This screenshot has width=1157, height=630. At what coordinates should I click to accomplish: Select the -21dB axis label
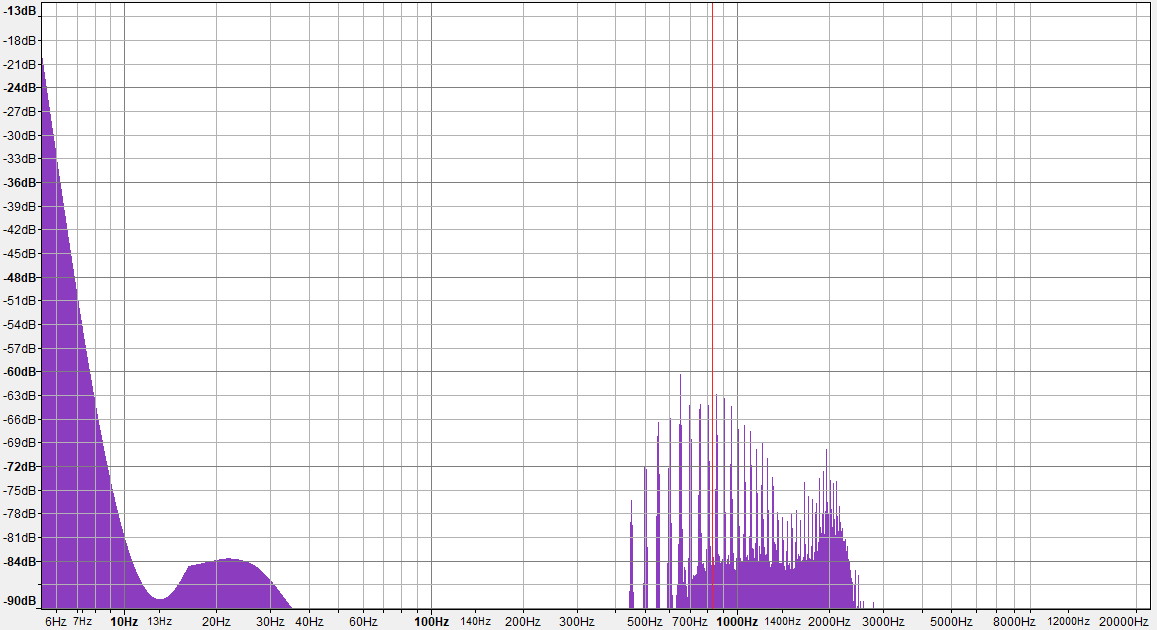point(20,64)
